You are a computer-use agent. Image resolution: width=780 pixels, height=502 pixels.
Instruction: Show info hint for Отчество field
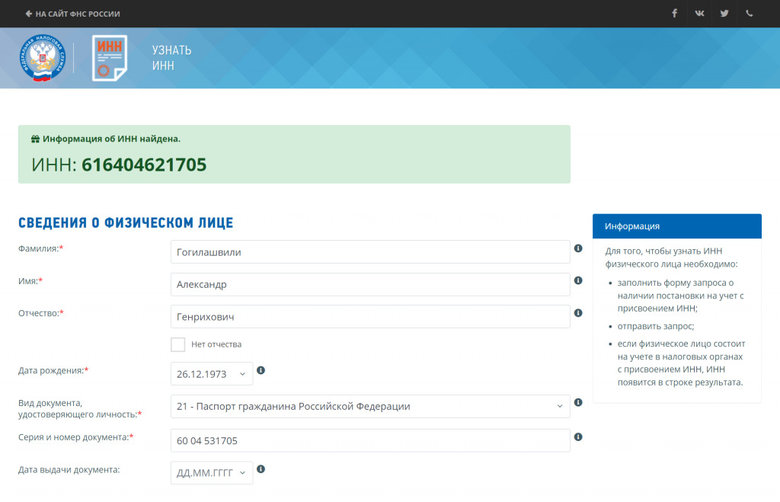tap(578, 313)
